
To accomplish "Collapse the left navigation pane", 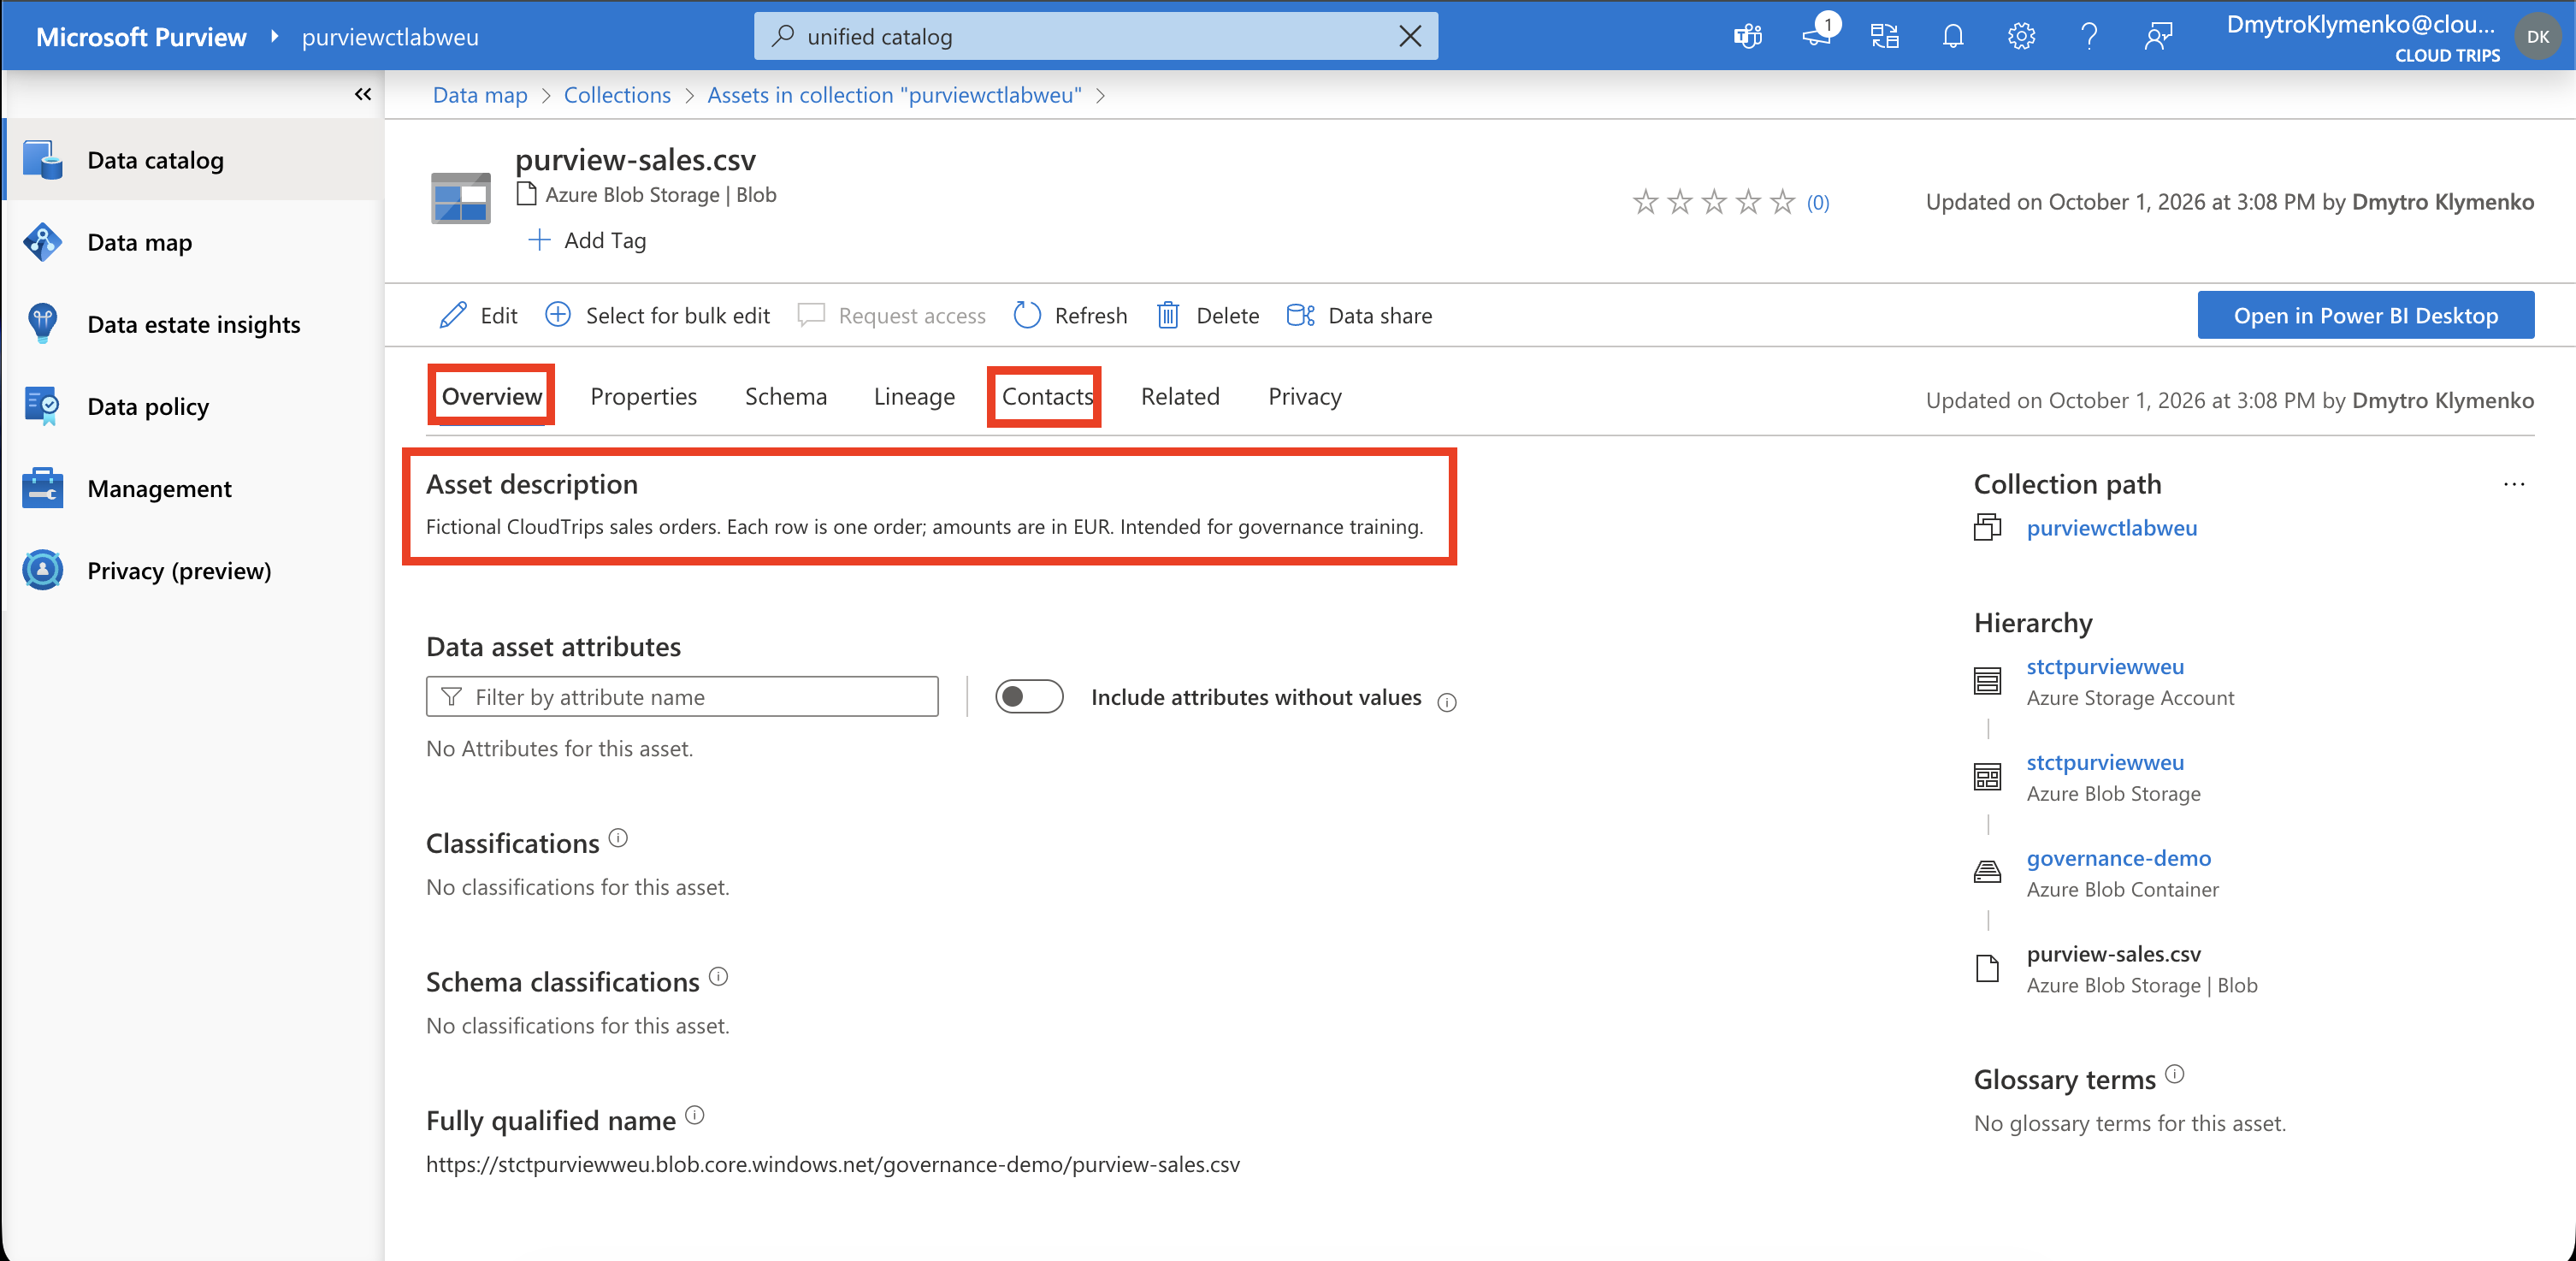I will point(363,94).
